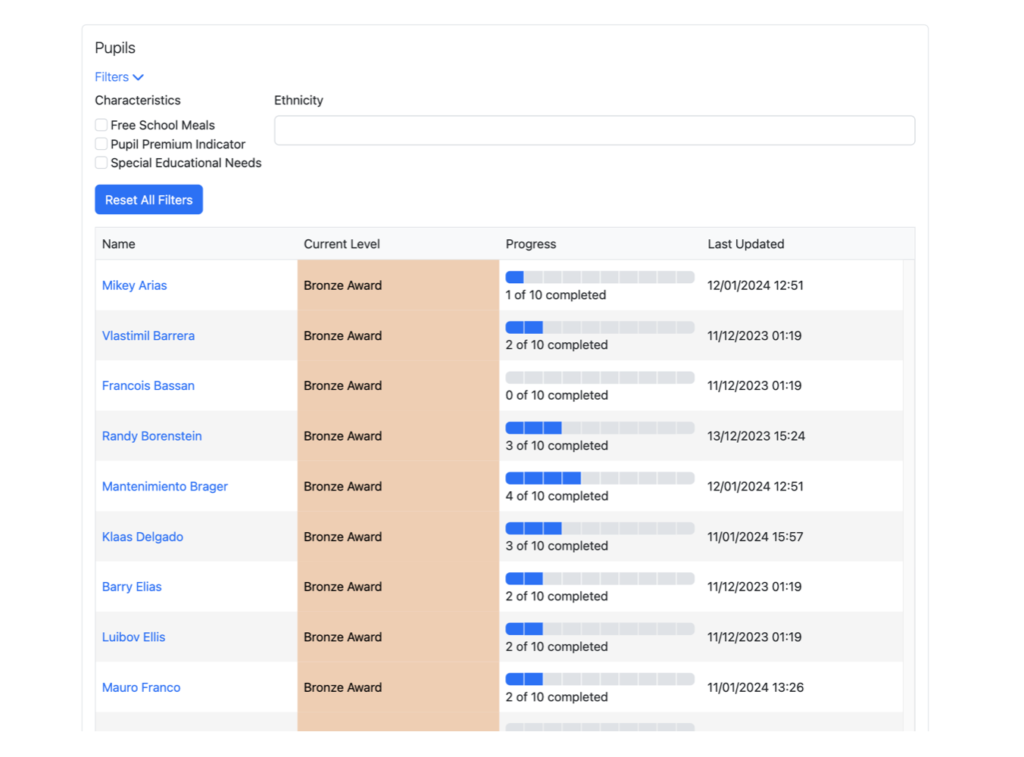Click the Progress column header
Viewport: 1024px width, 757px height.
(531, 244)
